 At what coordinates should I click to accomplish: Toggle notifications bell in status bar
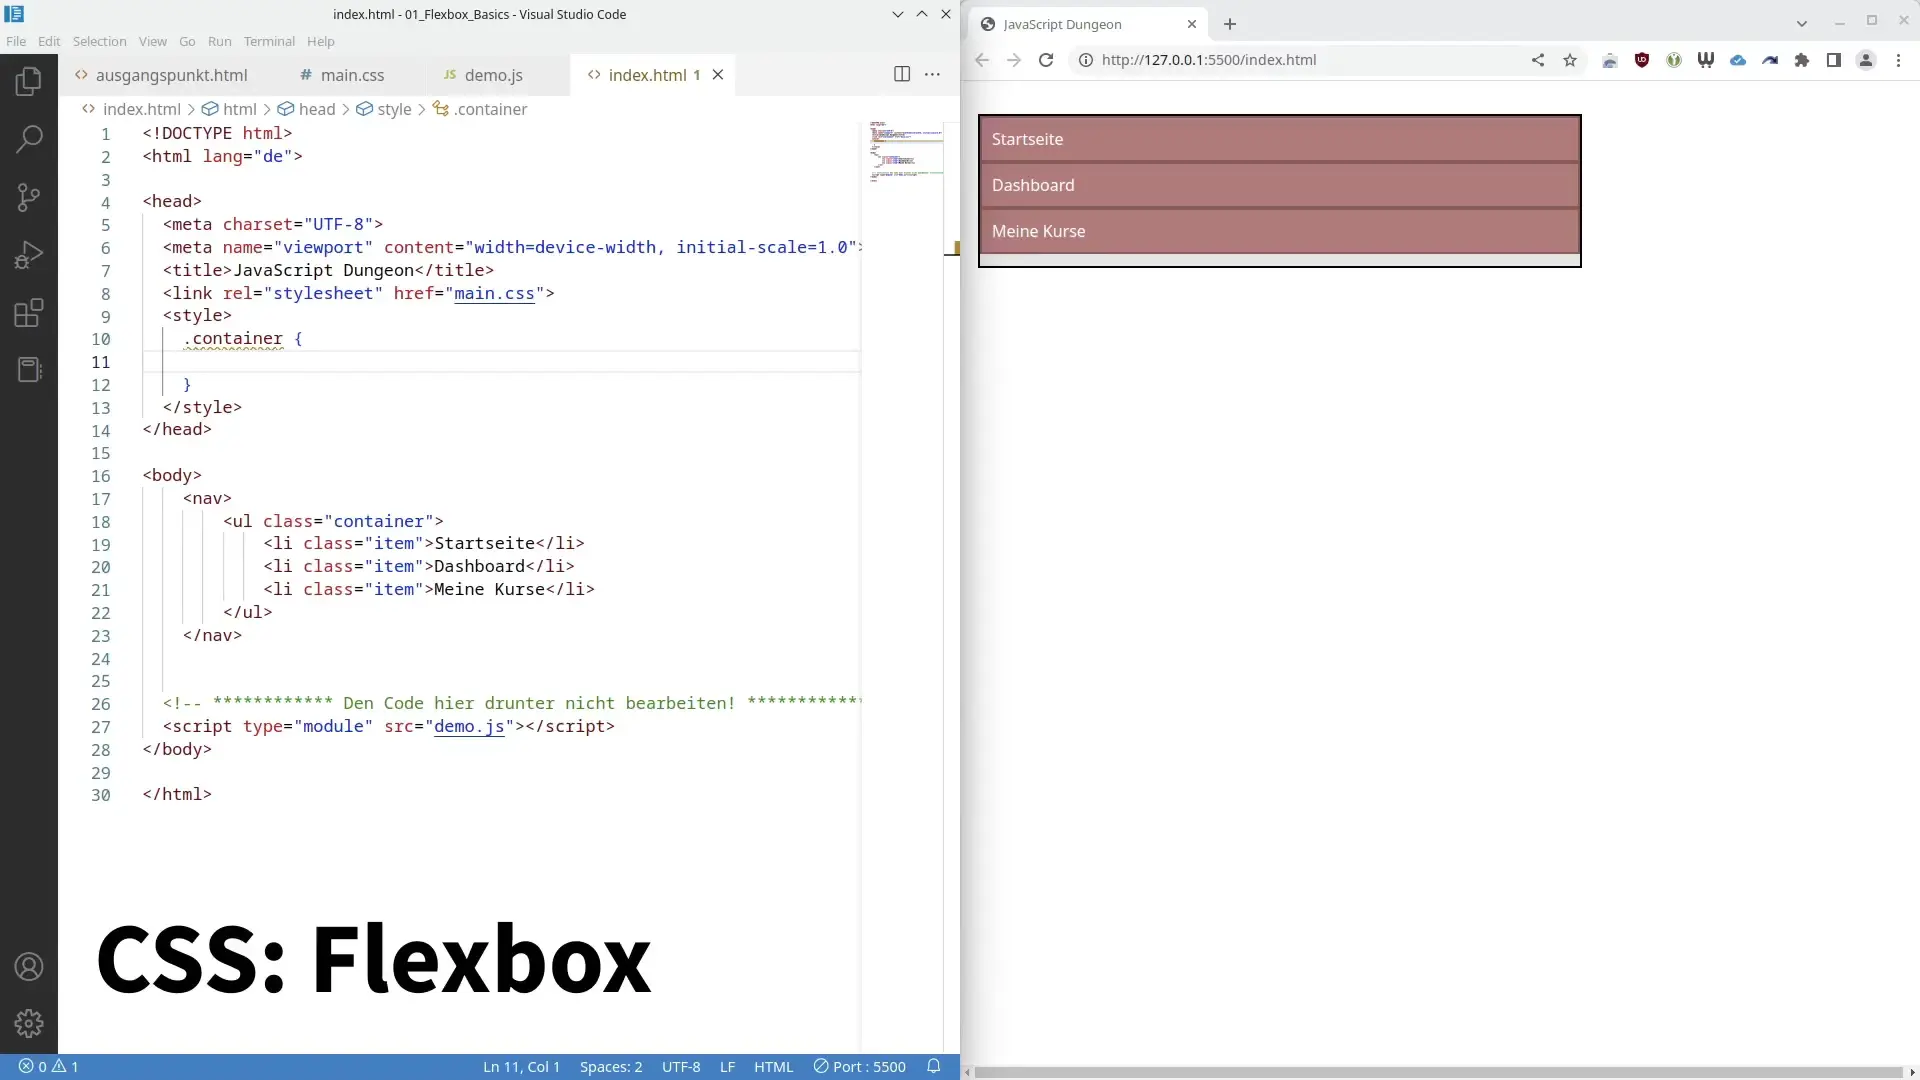coord(934,1067)
